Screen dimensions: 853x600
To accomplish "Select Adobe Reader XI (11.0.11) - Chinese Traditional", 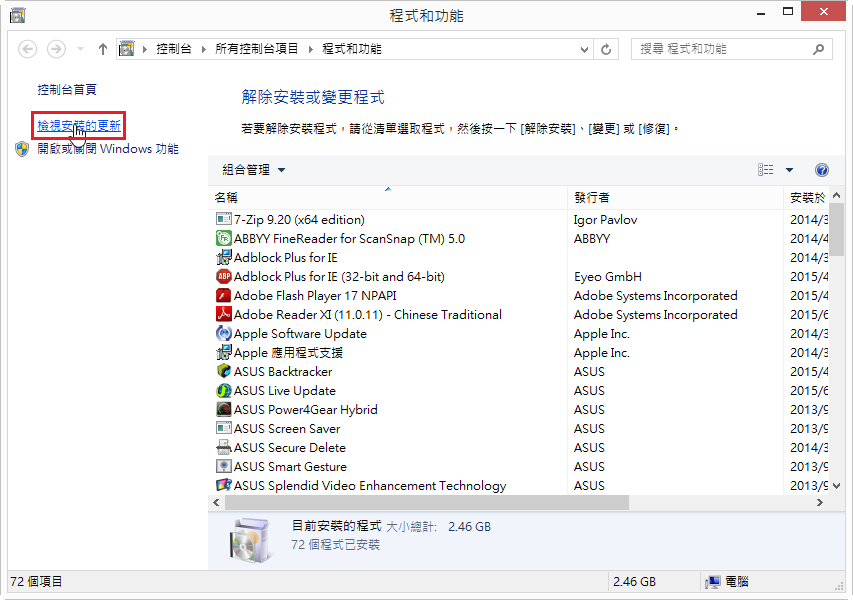I will [x=368, y=315].
